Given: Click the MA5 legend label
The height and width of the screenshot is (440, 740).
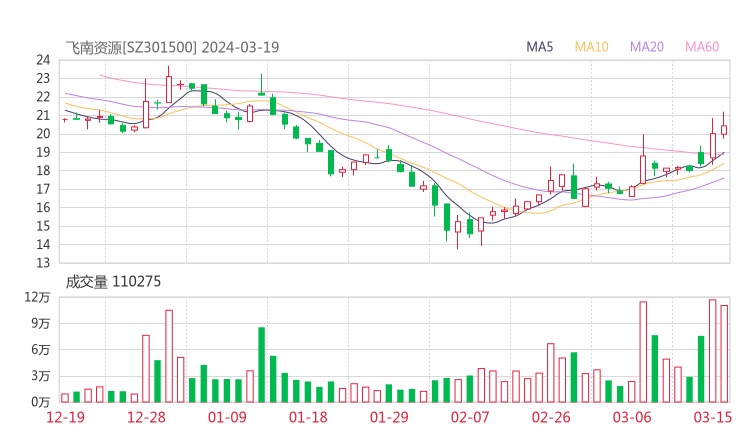Looking at the screenshot, I should tap(539, 47).
